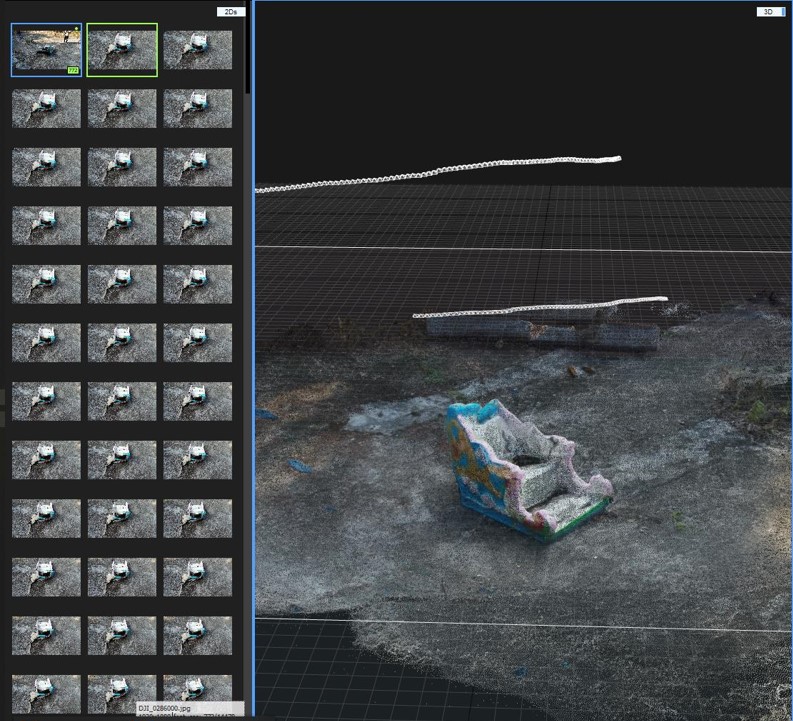
Task: Click the green dot marker on first thumbnail
Action: click(77, 28)
